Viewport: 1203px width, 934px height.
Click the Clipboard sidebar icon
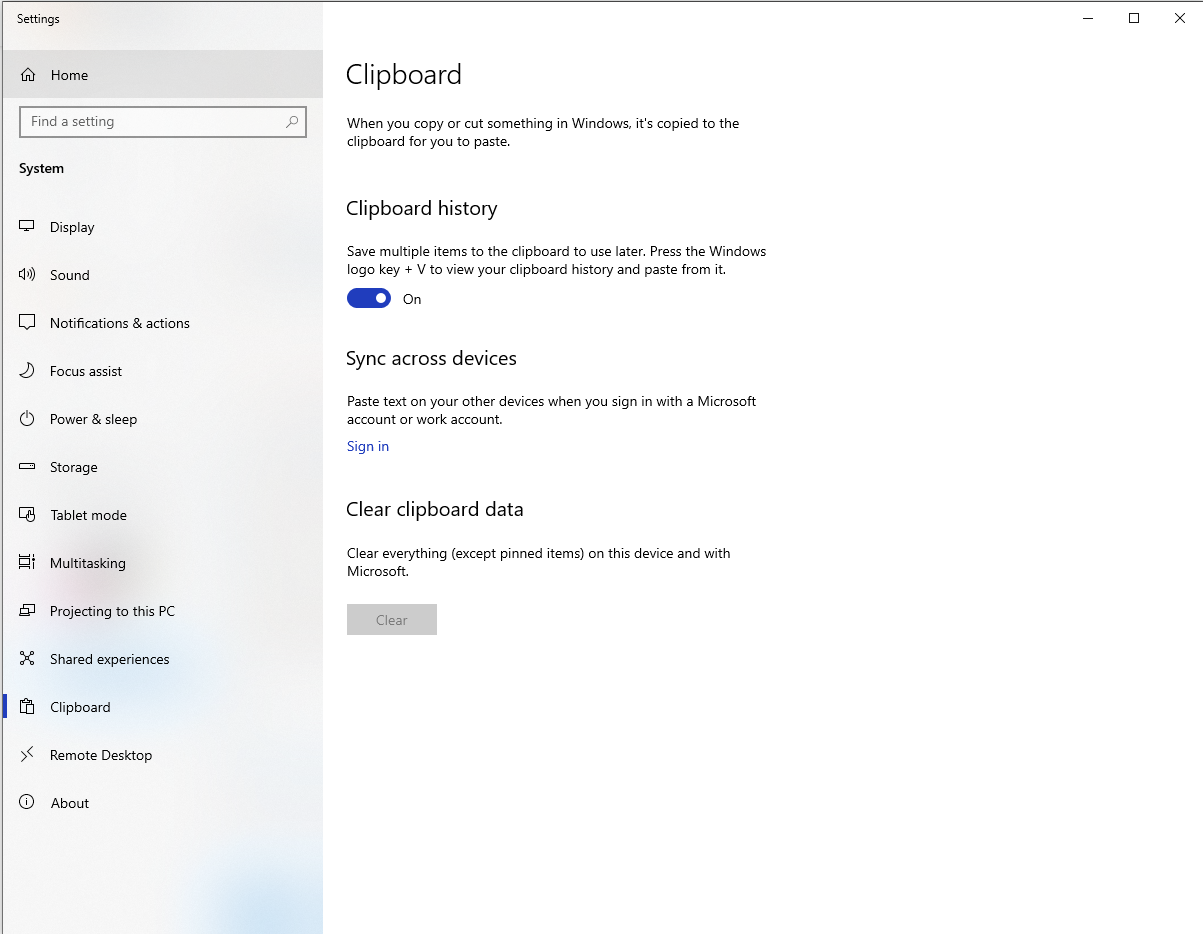coord(27,707)
